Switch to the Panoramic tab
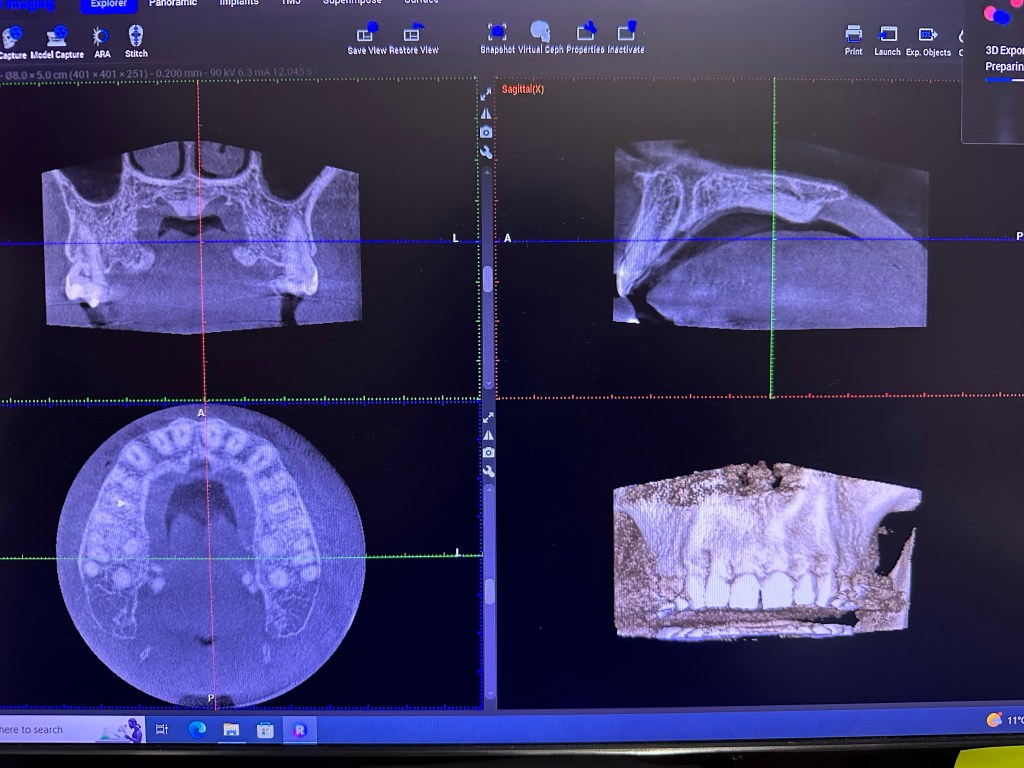Viewport: 1024px width, 768px height. 173,3
